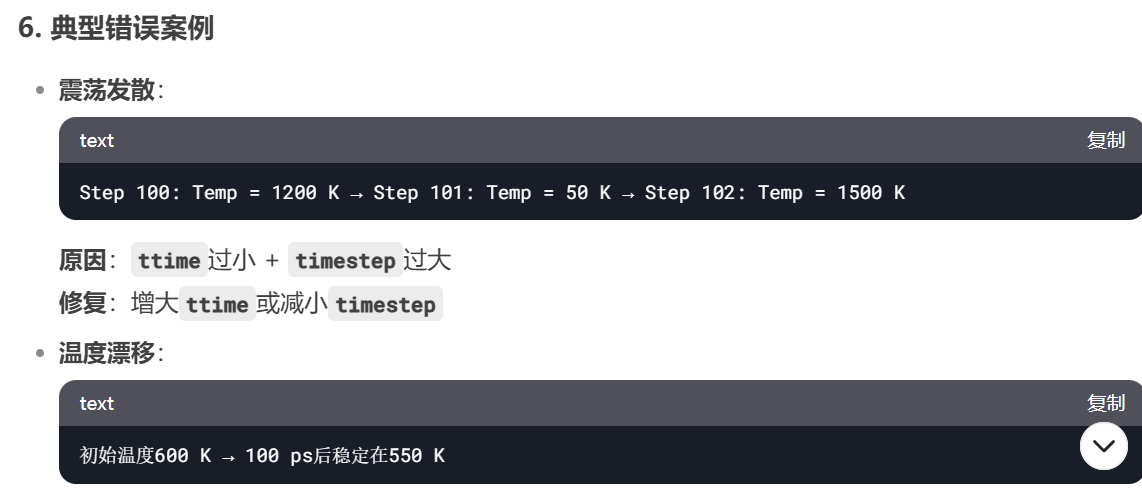The image size is (1142, 490).
Task: Click the 温度漂移 bullet title
Action: (x=106, y=353)
